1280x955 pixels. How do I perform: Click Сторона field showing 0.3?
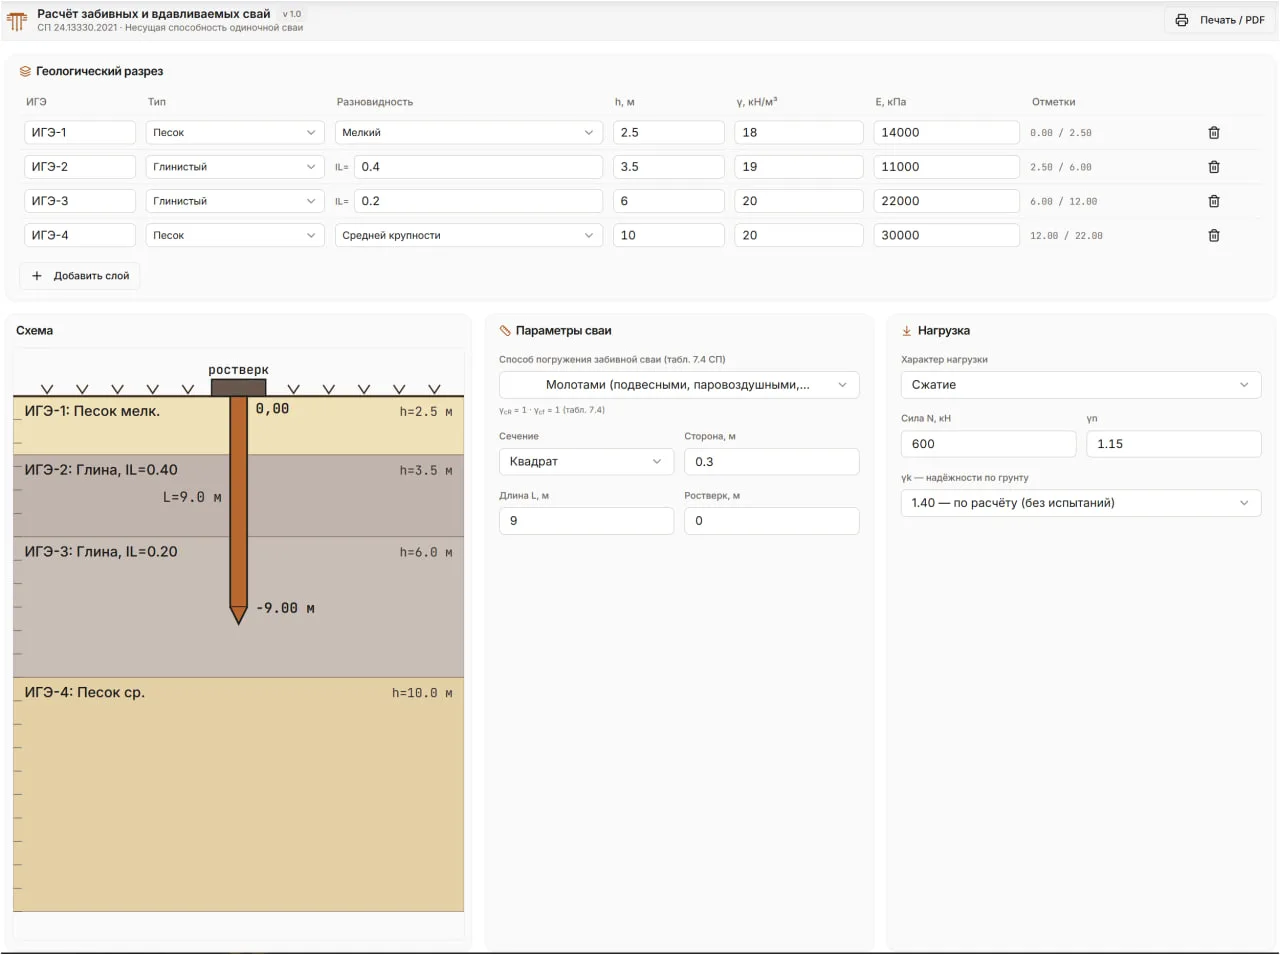click(772, 461)
